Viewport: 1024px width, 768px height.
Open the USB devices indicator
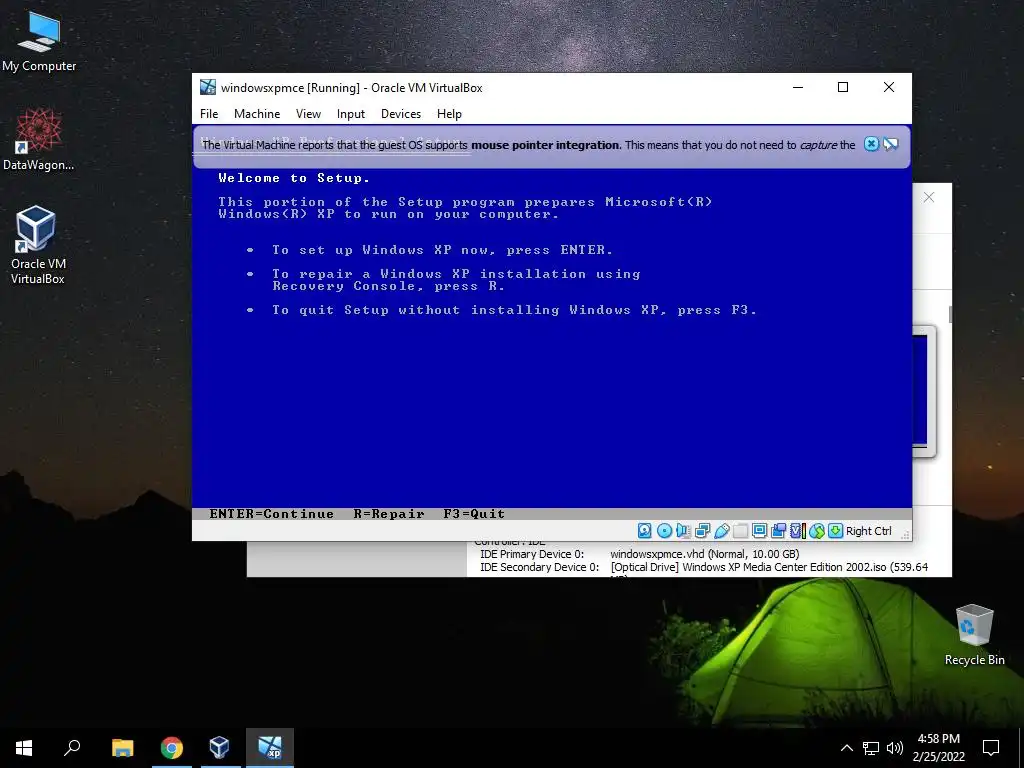[722, 531]
